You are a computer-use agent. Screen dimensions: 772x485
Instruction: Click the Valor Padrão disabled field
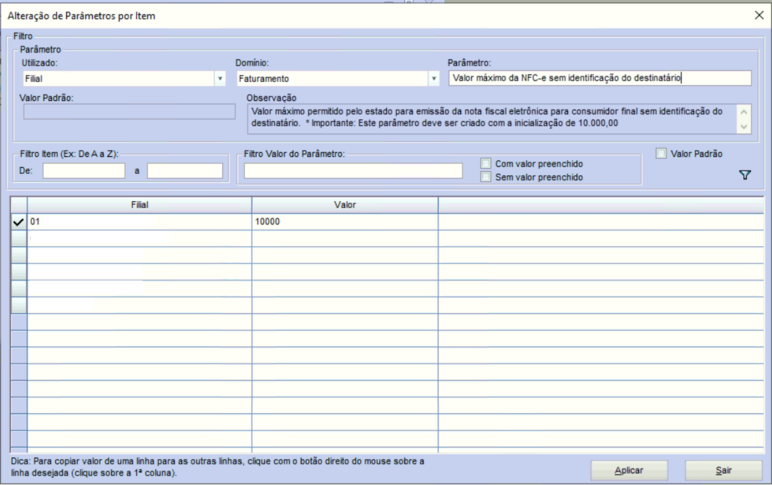pyautogui.click(x=129, y=112)
